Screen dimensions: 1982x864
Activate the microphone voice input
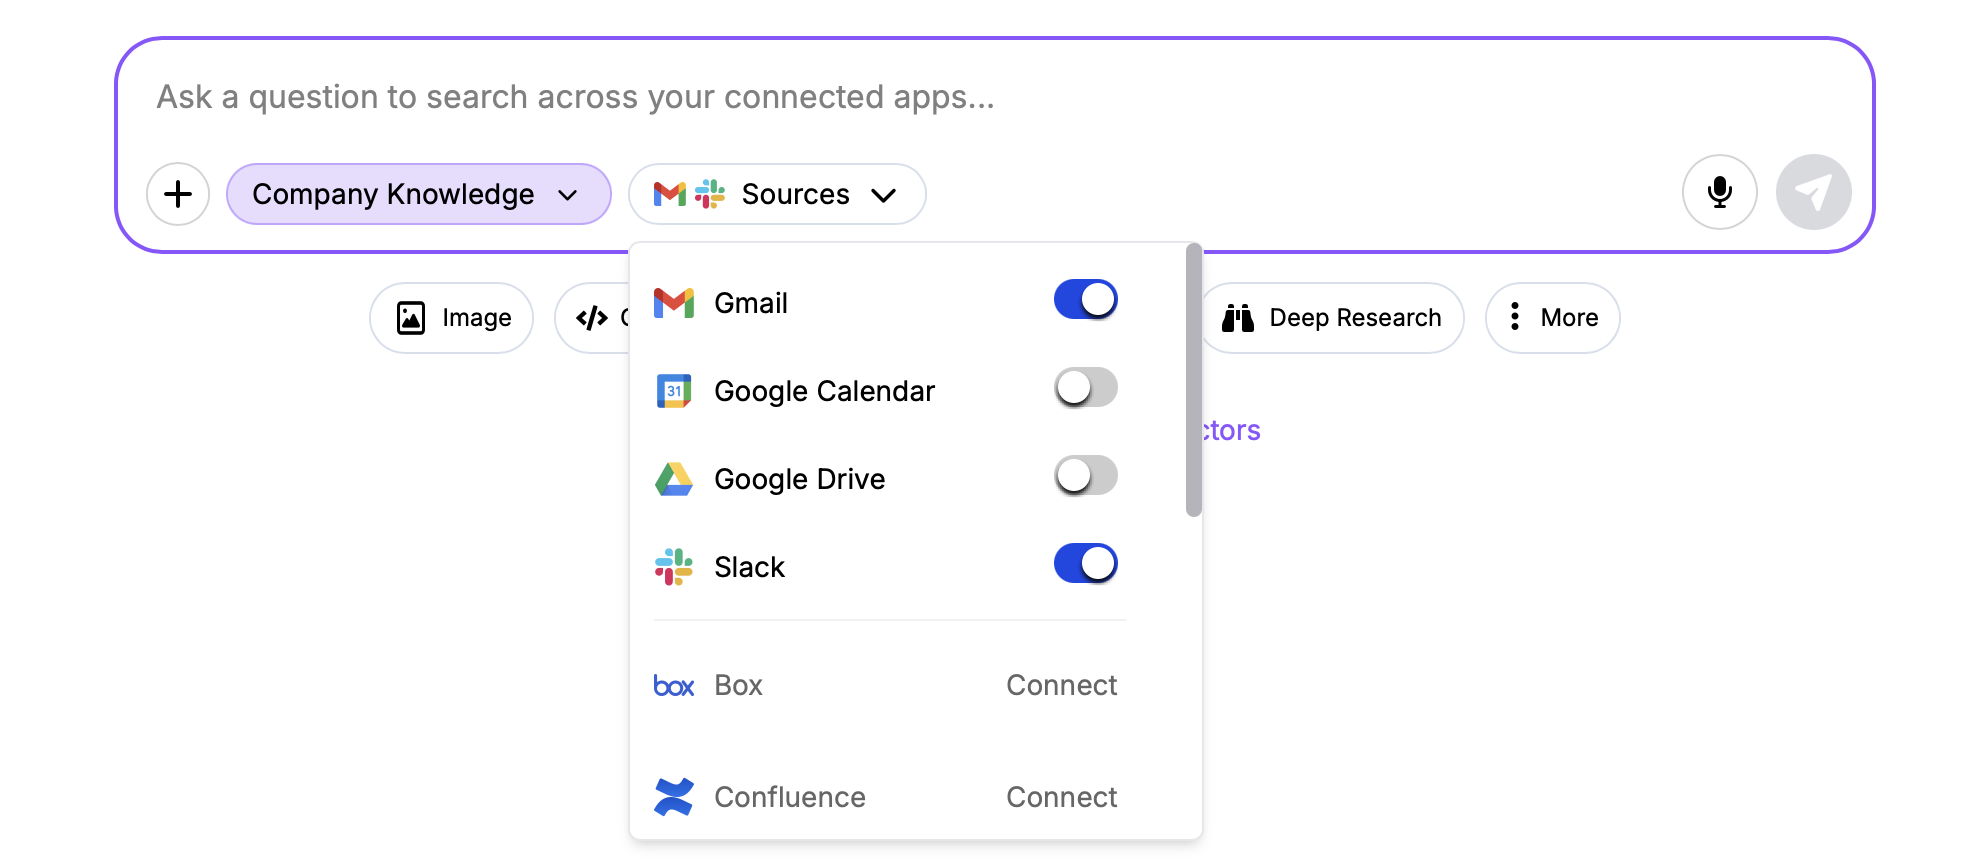[1719, 192]
